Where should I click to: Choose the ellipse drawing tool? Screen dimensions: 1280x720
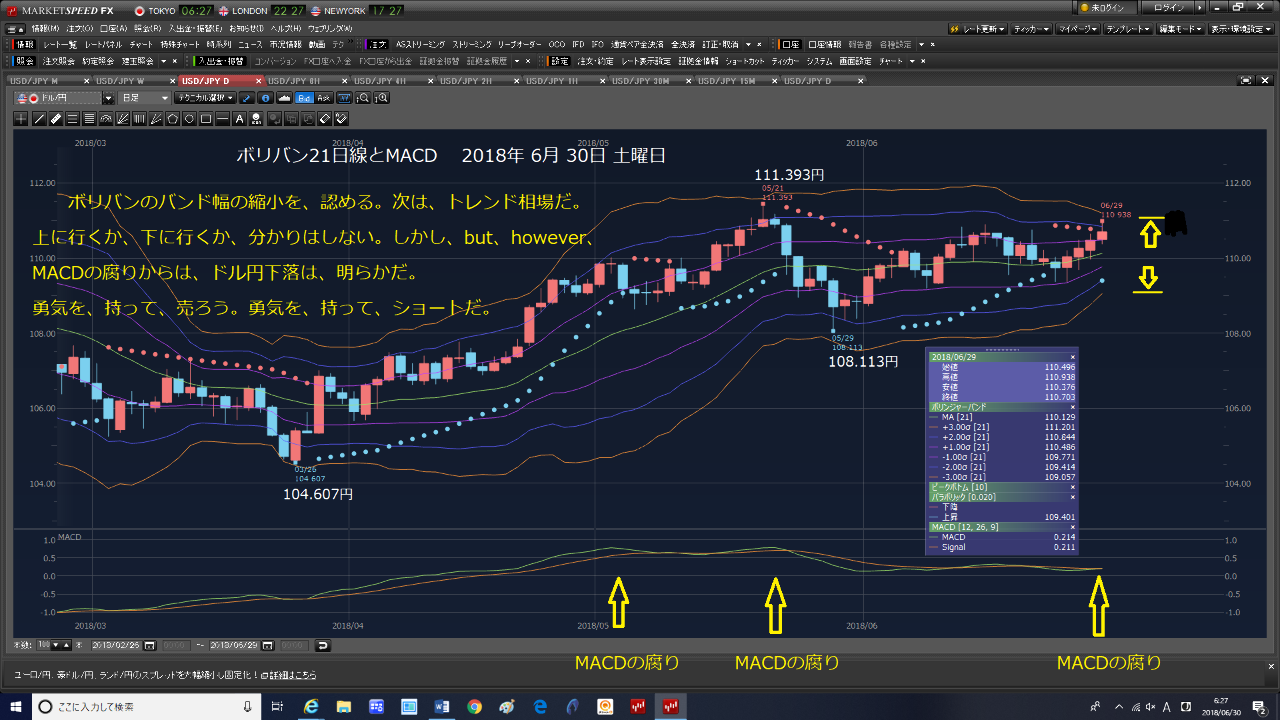click(x=189, y=118)
